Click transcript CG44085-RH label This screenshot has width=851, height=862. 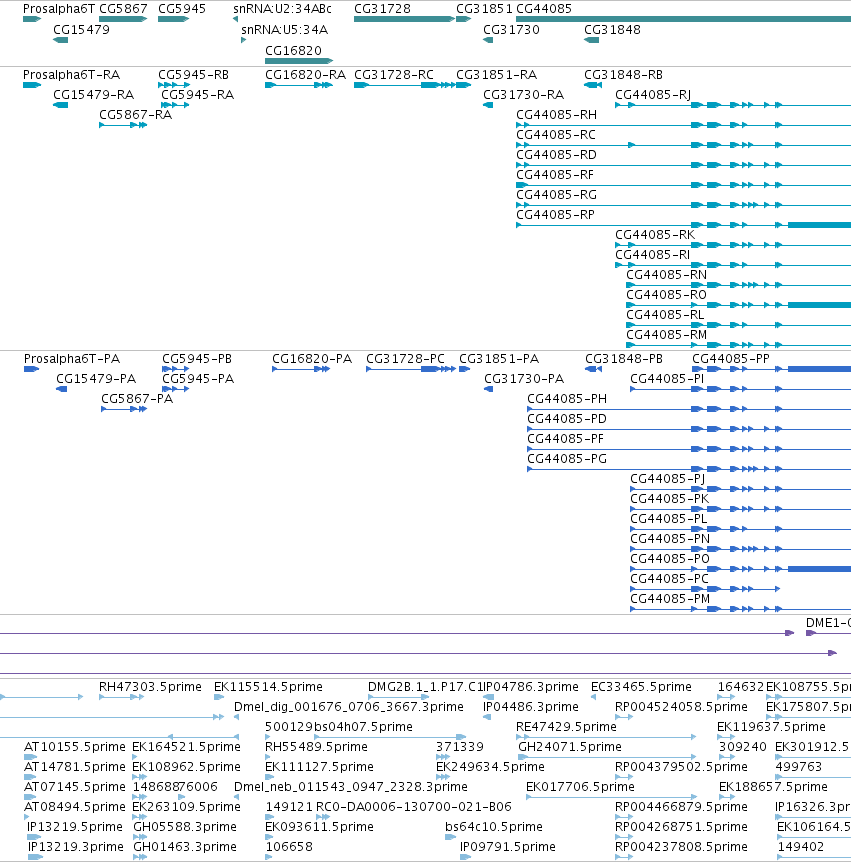click(x=556, y=114)
